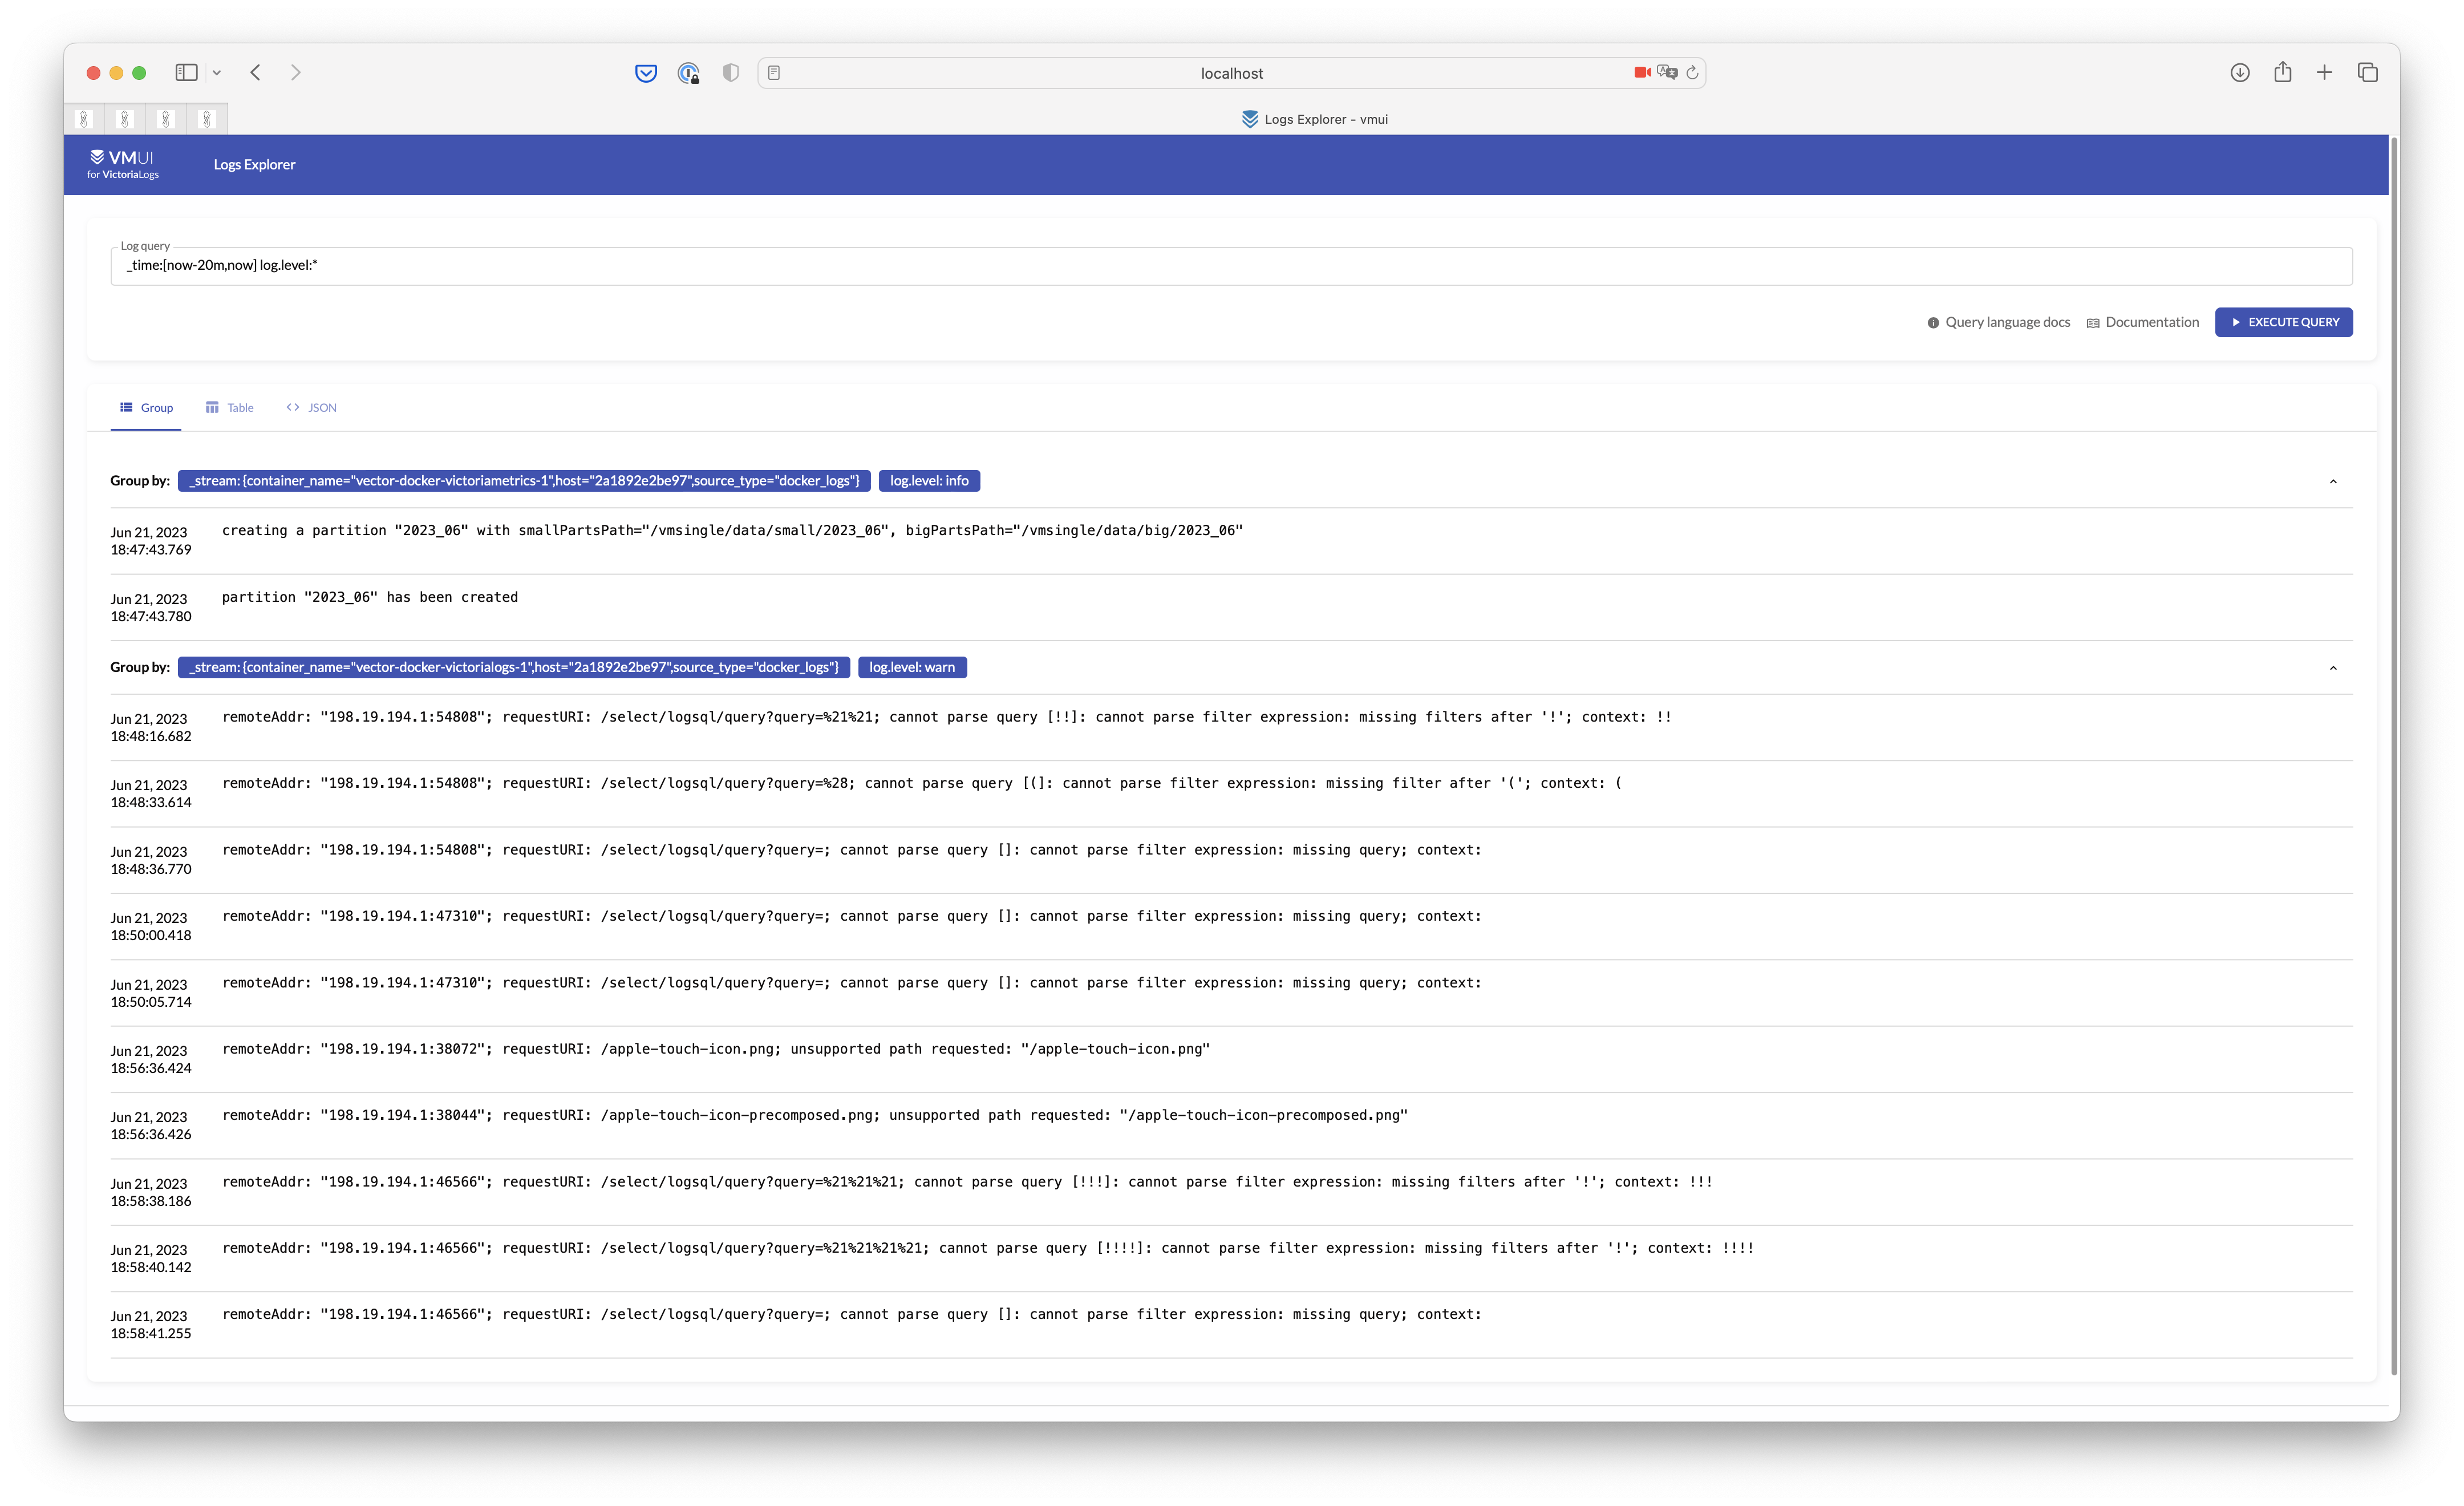Image resolution: width=2464 pixels, height=1506 pixels.
Task: Click the log row at 18:48:36.770
Action: click(x=1231, y=860)
